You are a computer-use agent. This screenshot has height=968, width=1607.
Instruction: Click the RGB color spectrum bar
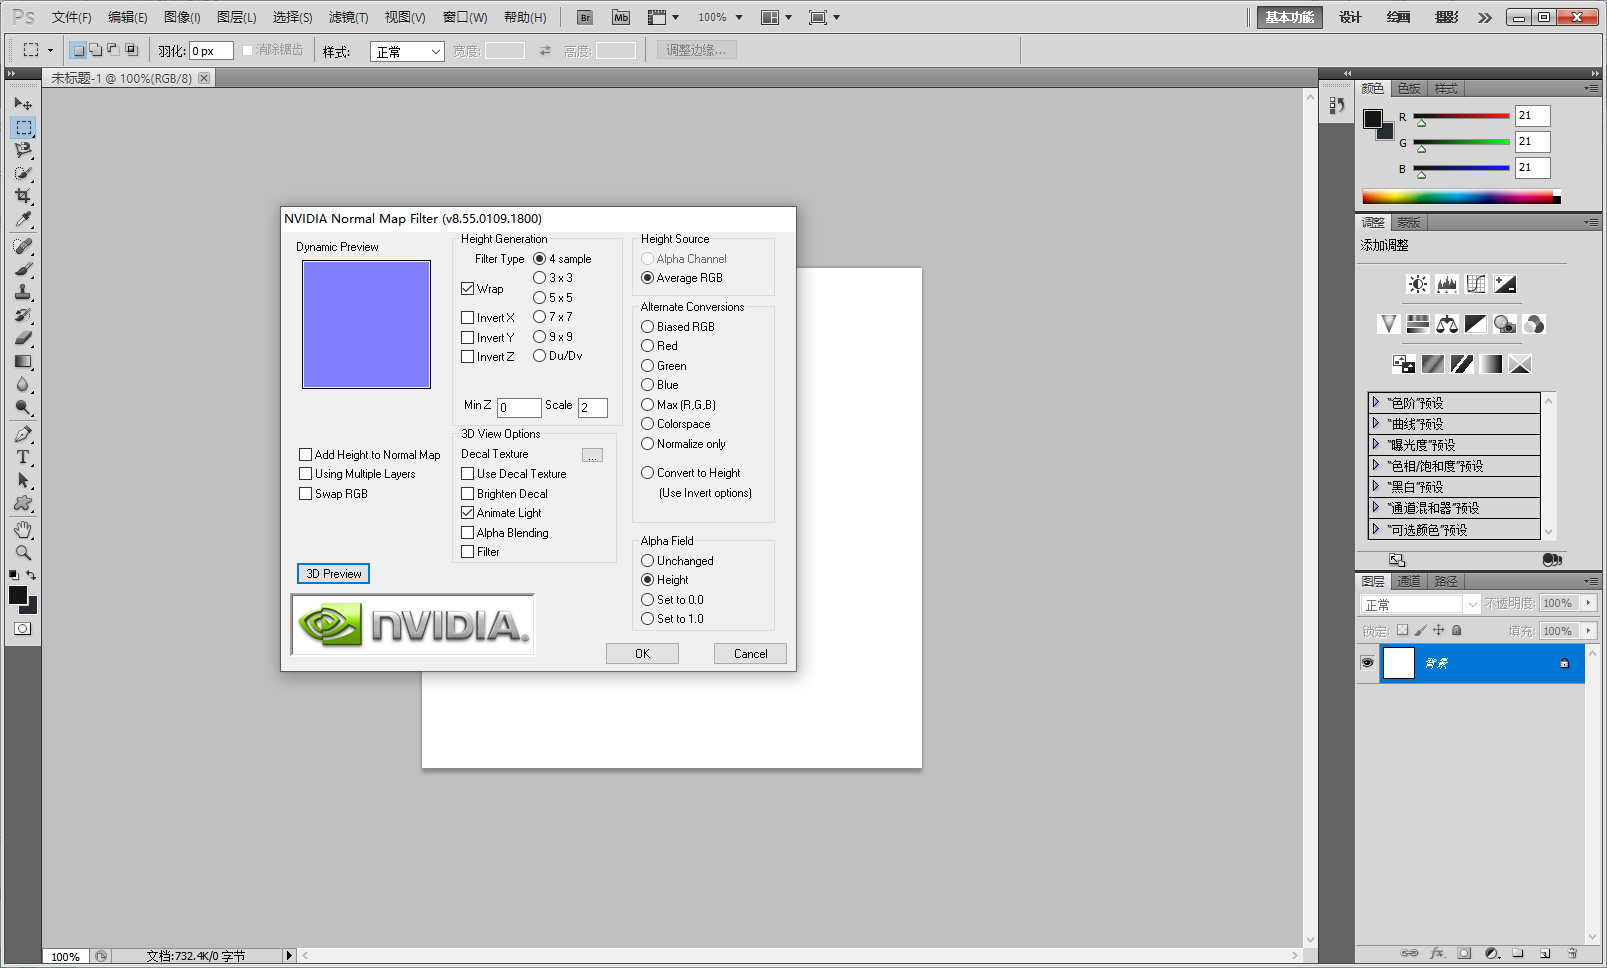click(x=1460, y=197)
